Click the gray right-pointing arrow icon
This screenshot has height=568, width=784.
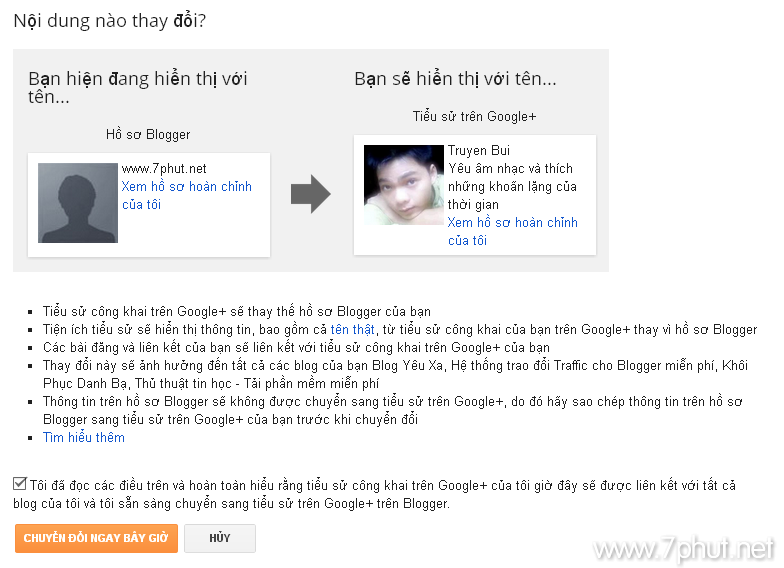click(310, 194)
